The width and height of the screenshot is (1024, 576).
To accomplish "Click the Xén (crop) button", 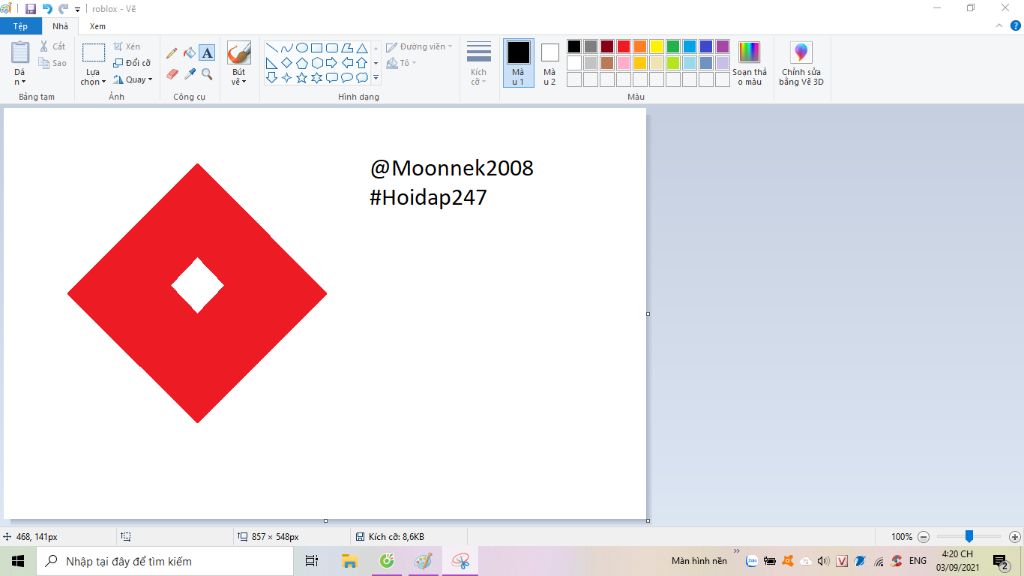I will pos(127,46).
